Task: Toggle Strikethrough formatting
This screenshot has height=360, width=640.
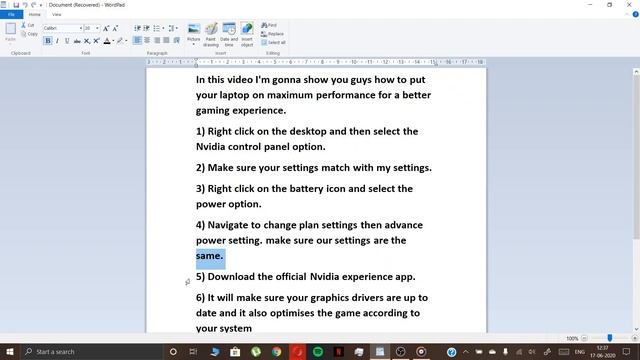Action: pyautogui.click(x=77, y=41)
